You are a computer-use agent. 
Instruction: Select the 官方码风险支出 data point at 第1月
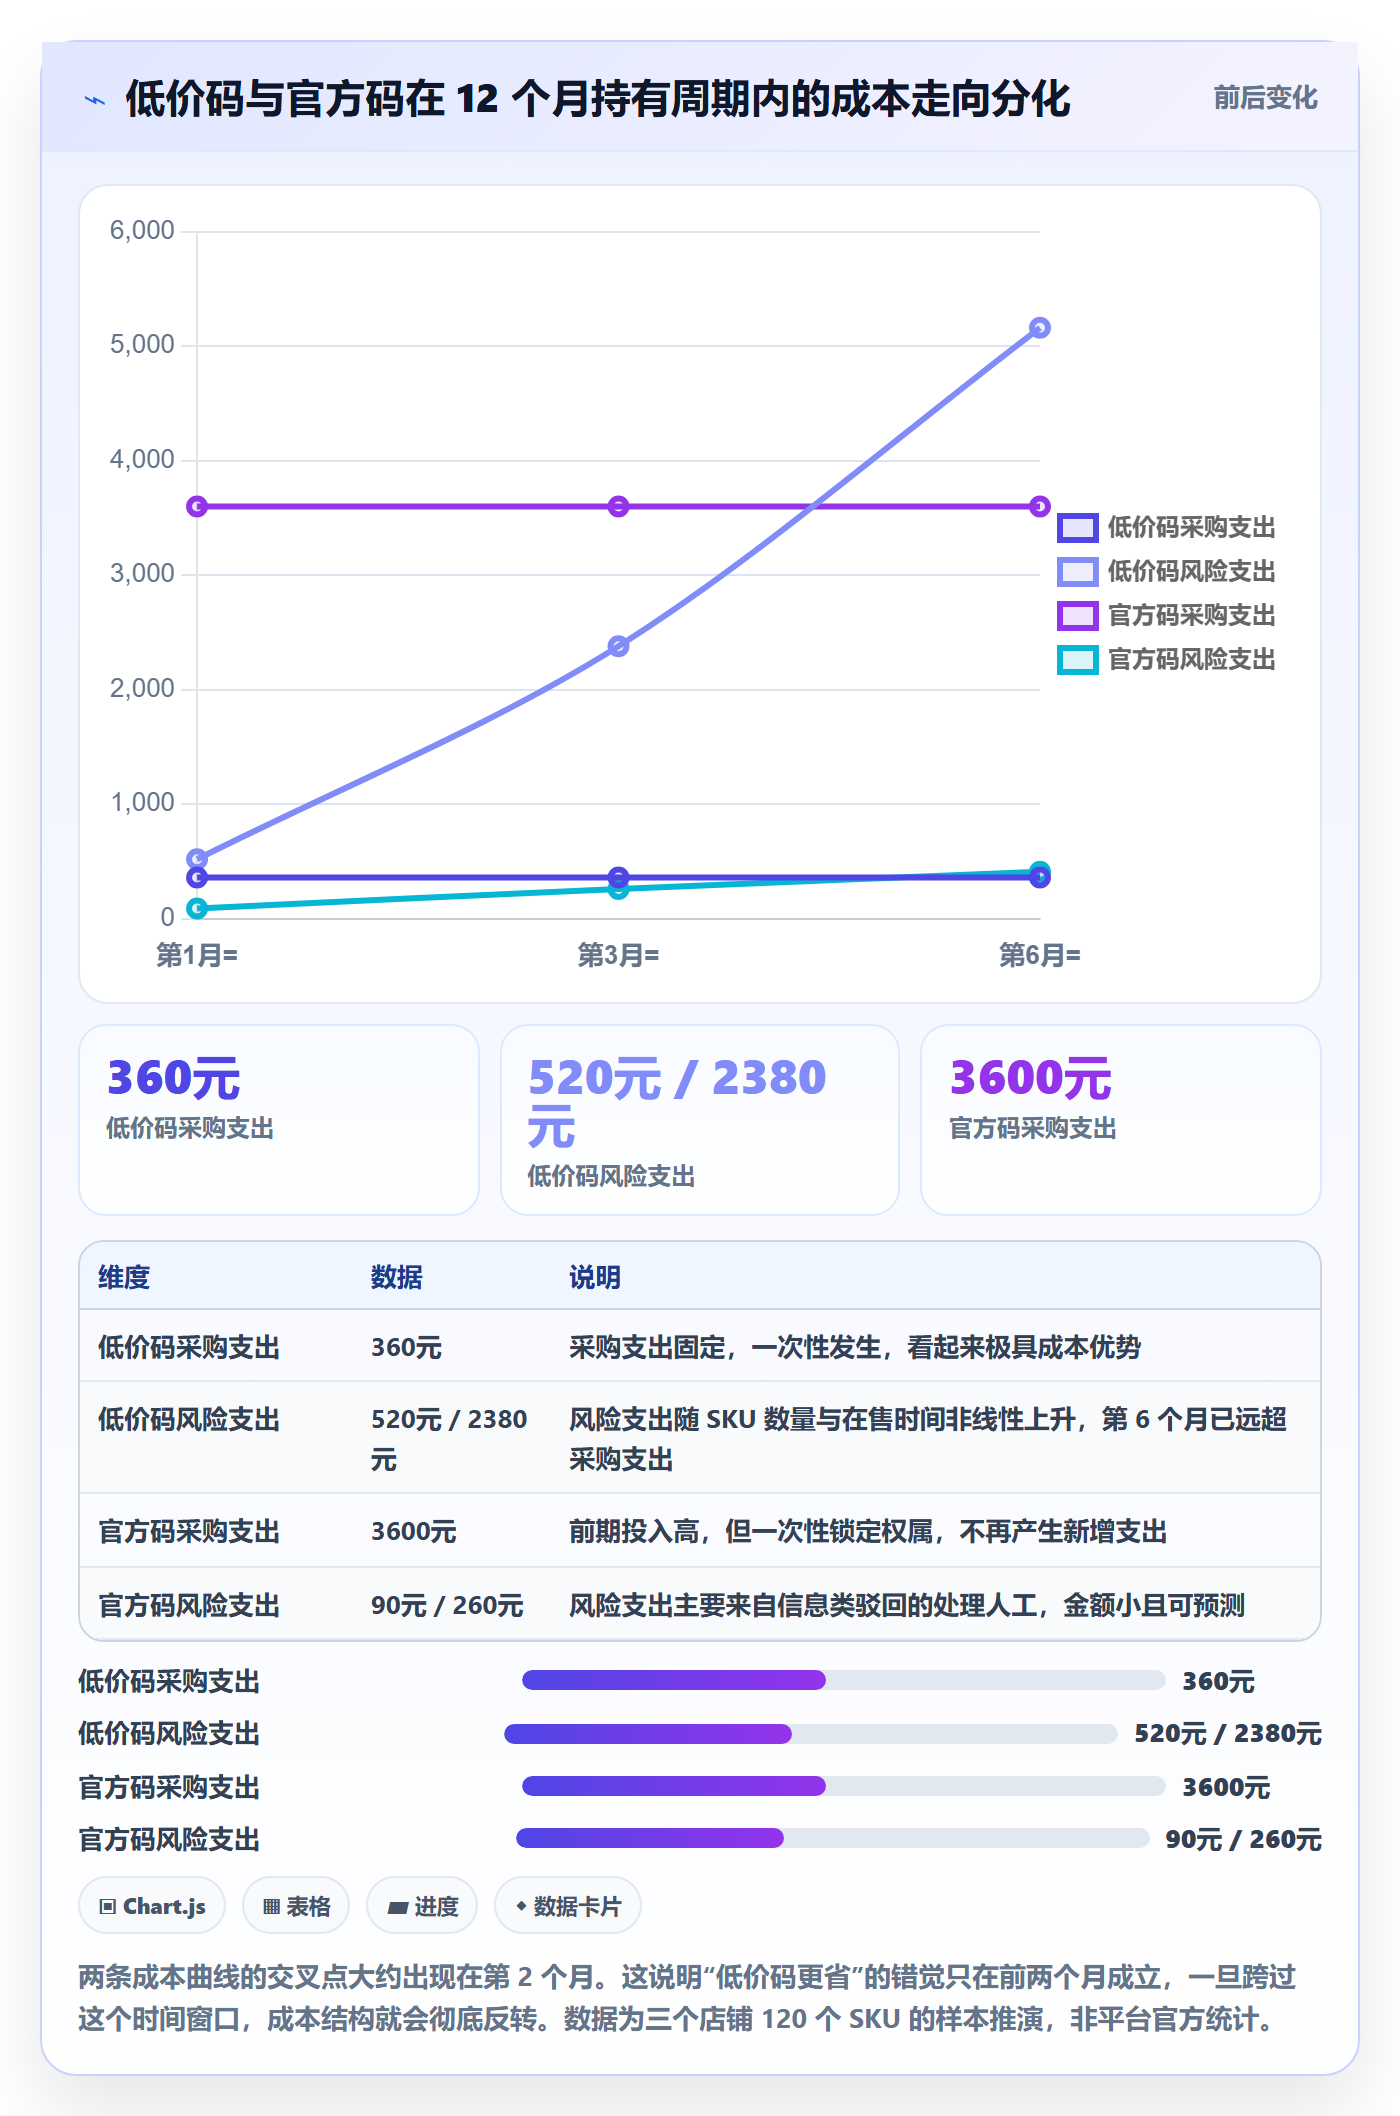pyautogui.click(x=197, y=908)
